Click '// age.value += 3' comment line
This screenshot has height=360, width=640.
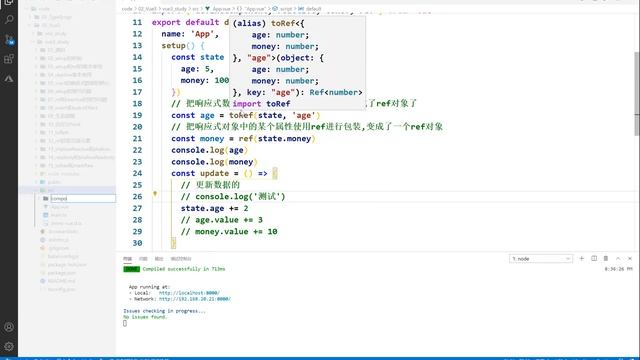[222, 220]
